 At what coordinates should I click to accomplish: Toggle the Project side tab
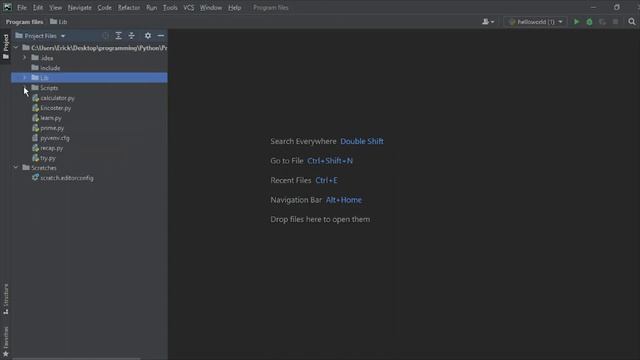6,46
